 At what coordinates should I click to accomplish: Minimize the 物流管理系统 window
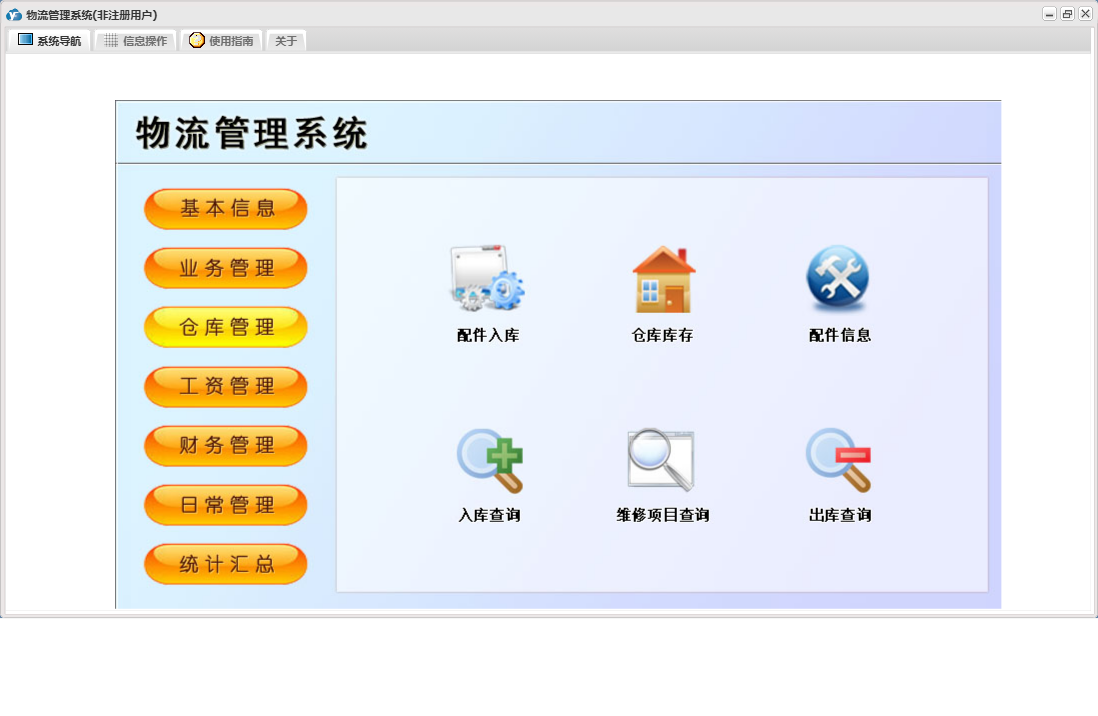1049,14
